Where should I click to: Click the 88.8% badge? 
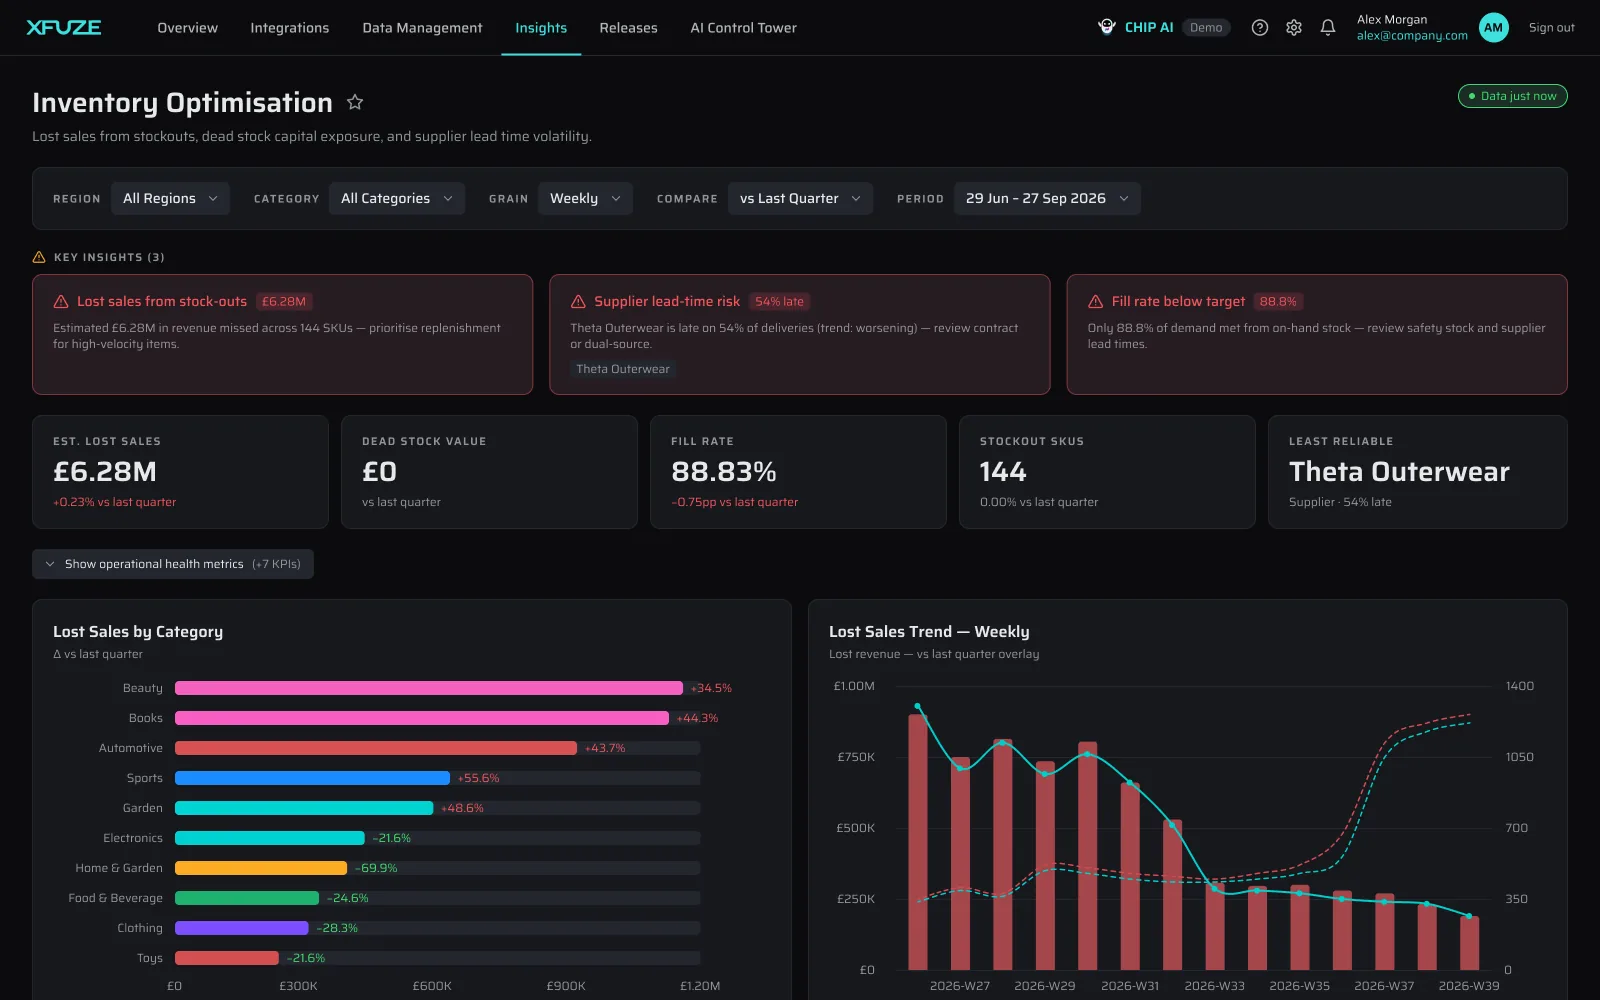pyautogui.click(x=1278, y=301)
